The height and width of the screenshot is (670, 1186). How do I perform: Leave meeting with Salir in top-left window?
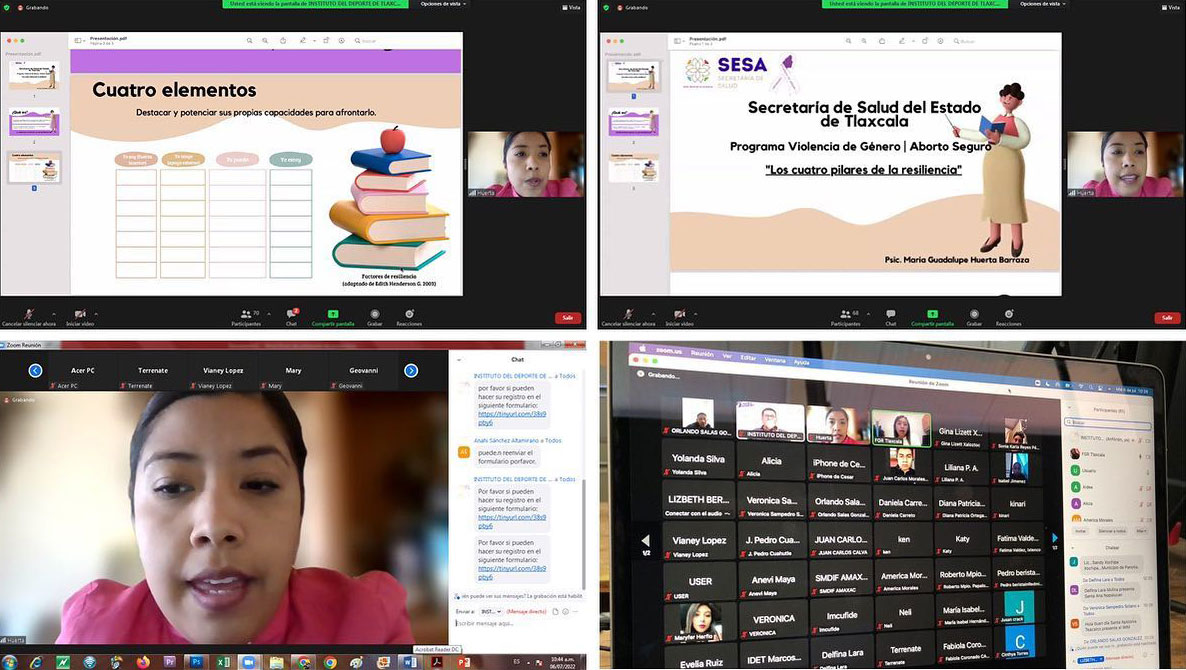pos(568,318)
